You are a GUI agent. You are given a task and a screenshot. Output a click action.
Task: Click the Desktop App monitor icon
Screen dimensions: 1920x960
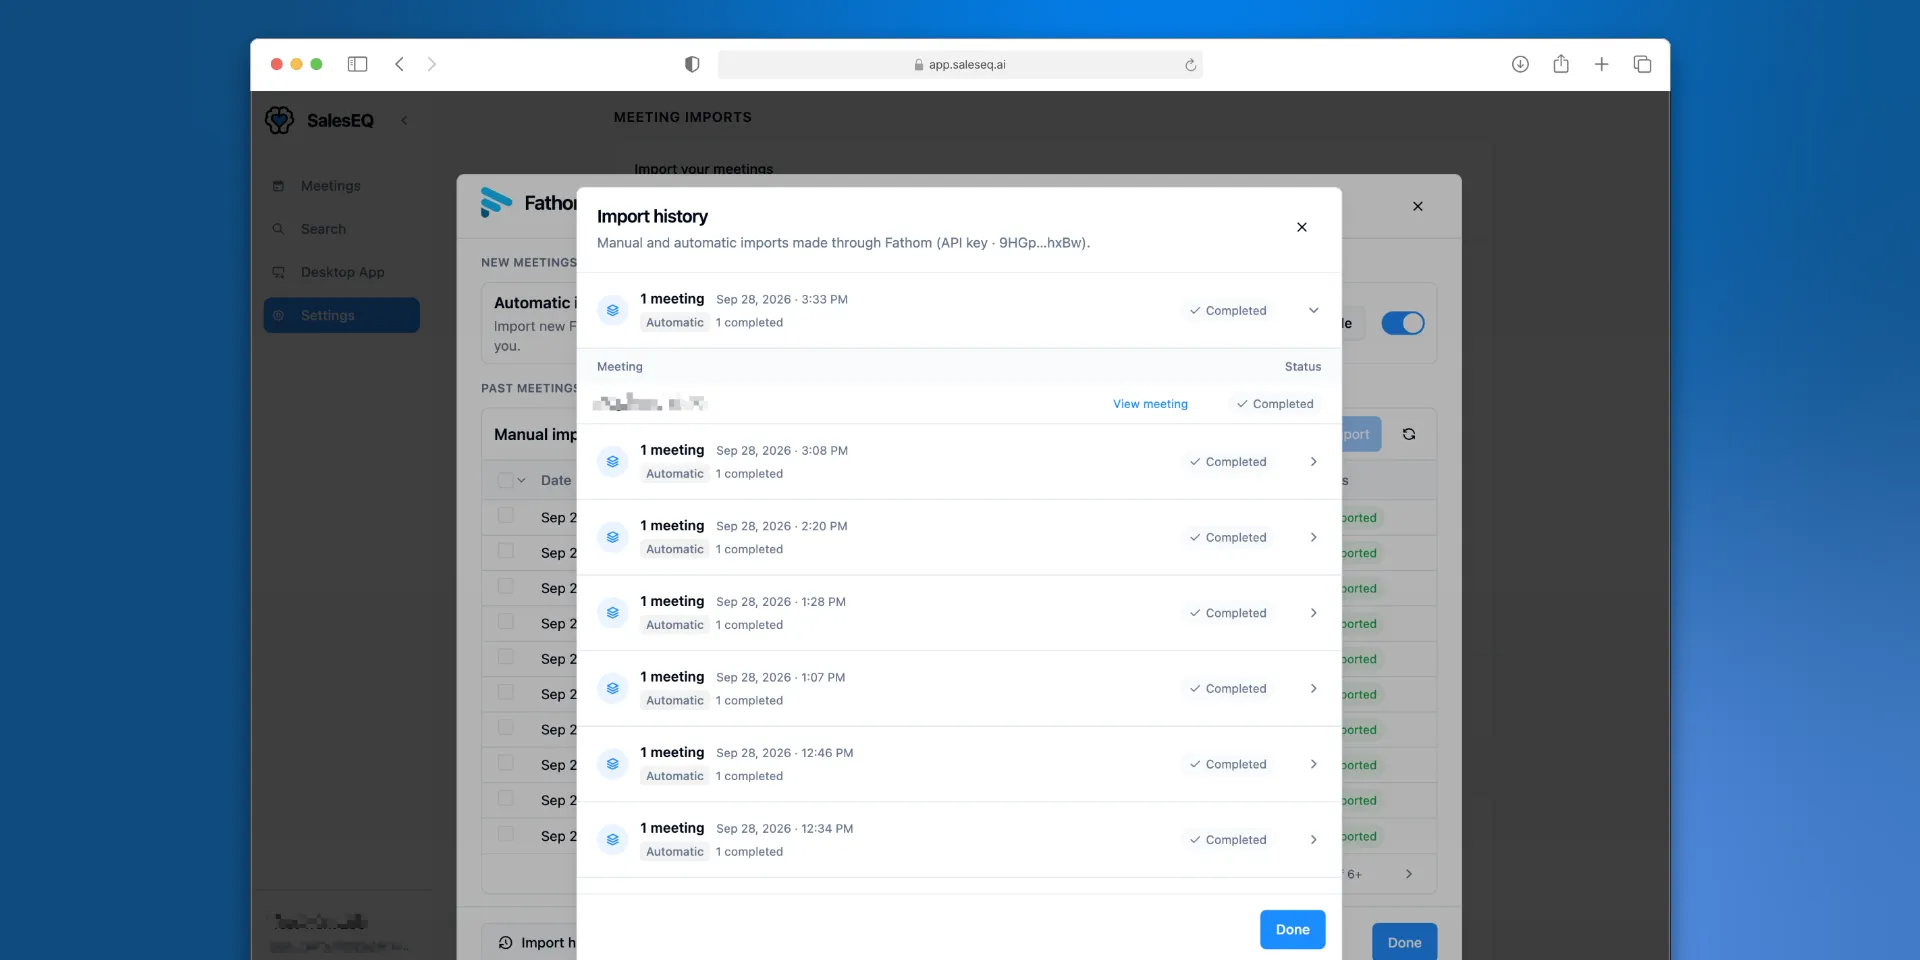279,272
